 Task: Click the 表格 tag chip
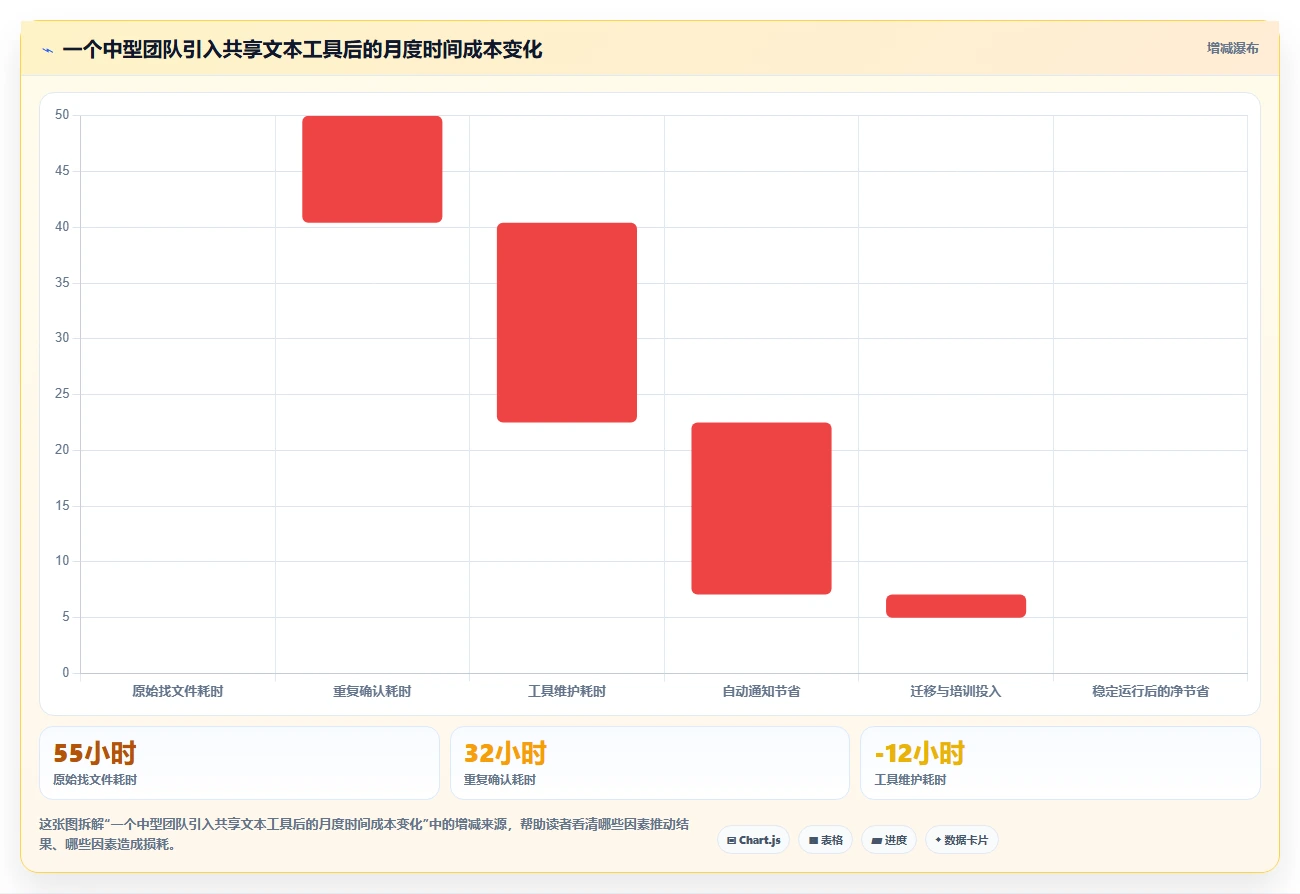825,840
